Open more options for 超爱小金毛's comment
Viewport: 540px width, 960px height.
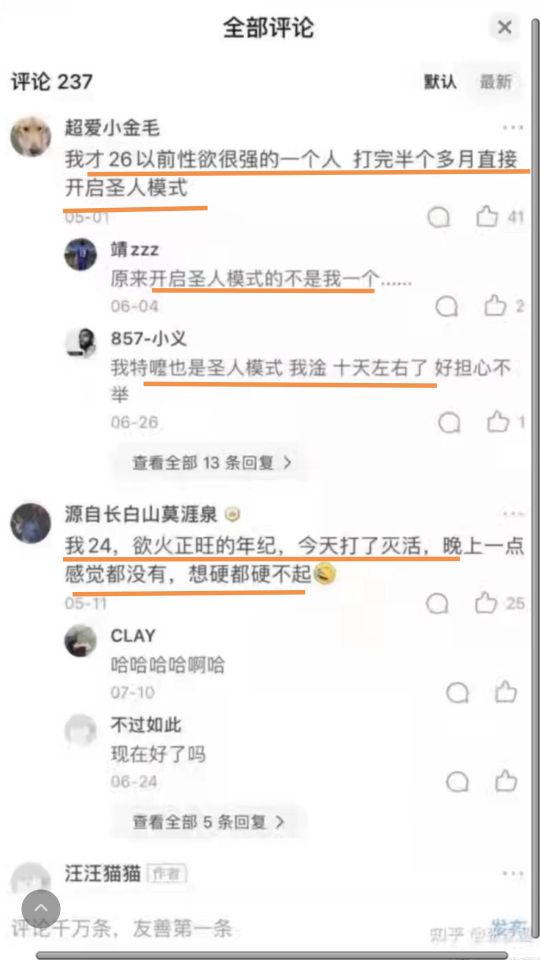(512, 127)
